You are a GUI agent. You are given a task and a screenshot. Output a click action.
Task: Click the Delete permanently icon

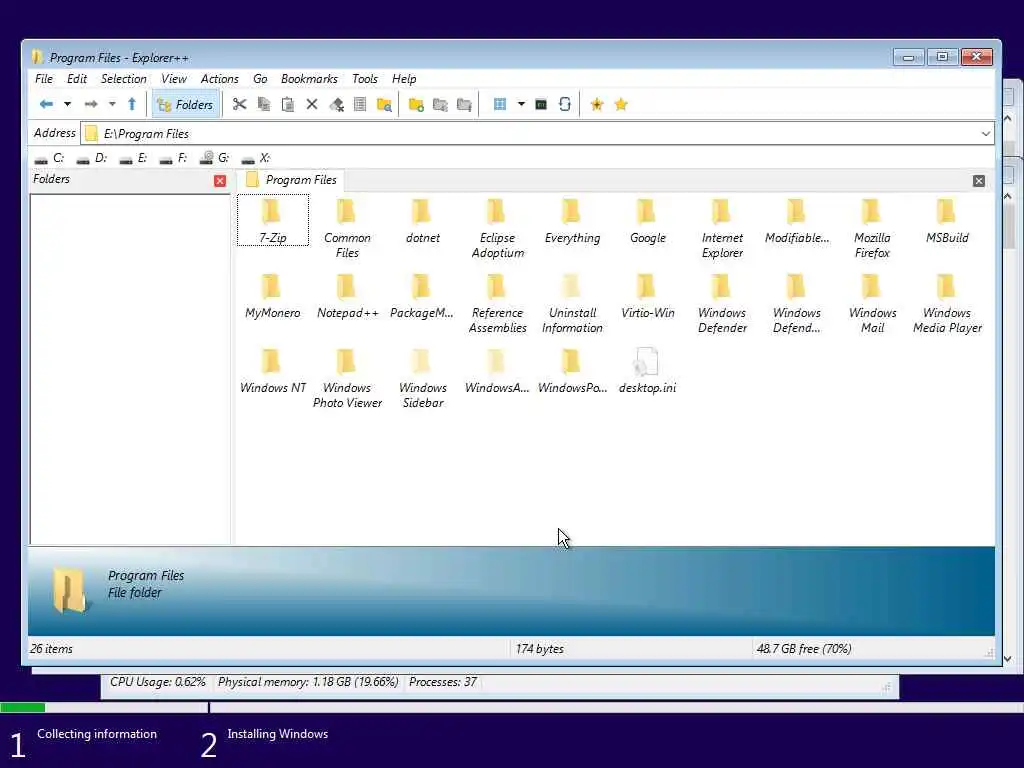[336, 104]
